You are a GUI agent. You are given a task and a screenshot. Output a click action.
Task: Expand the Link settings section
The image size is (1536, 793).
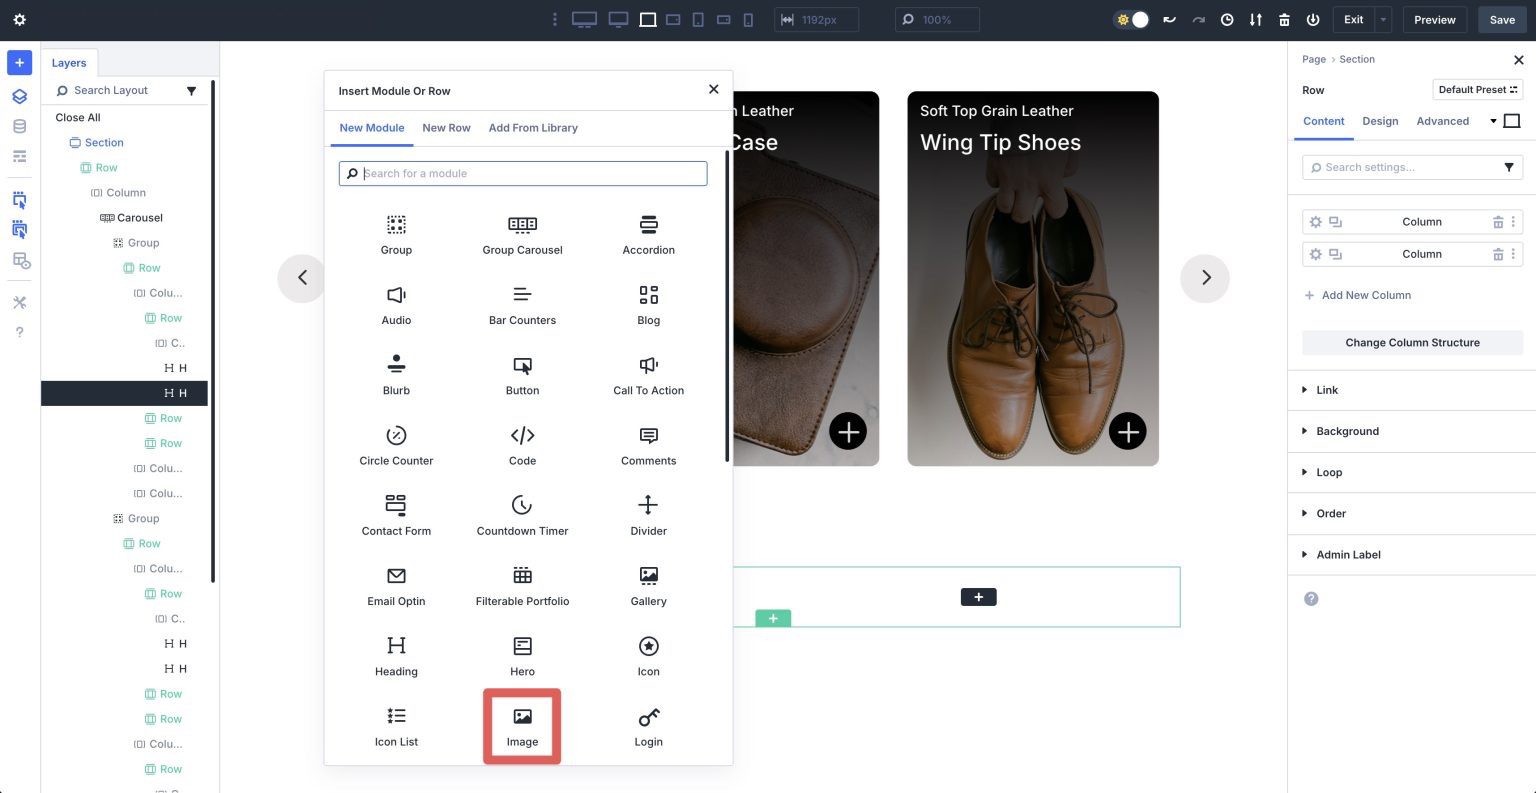(x=1326, y=390)
